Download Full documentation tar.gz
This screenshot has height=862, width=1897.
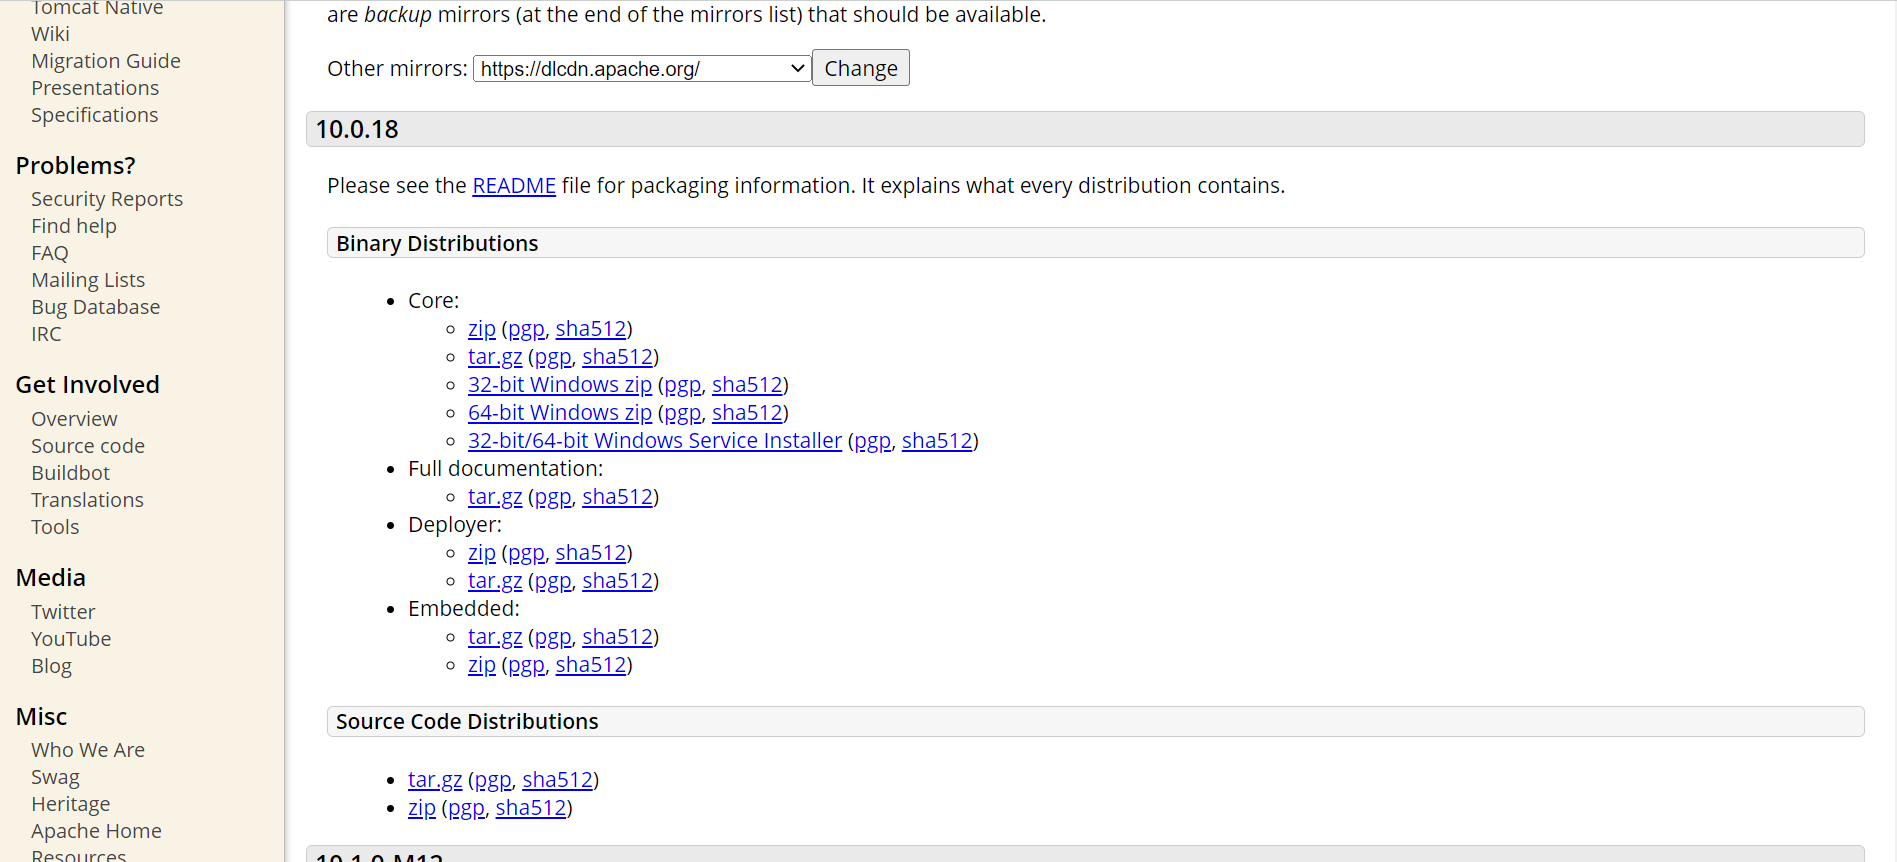[x=495, y=497]
